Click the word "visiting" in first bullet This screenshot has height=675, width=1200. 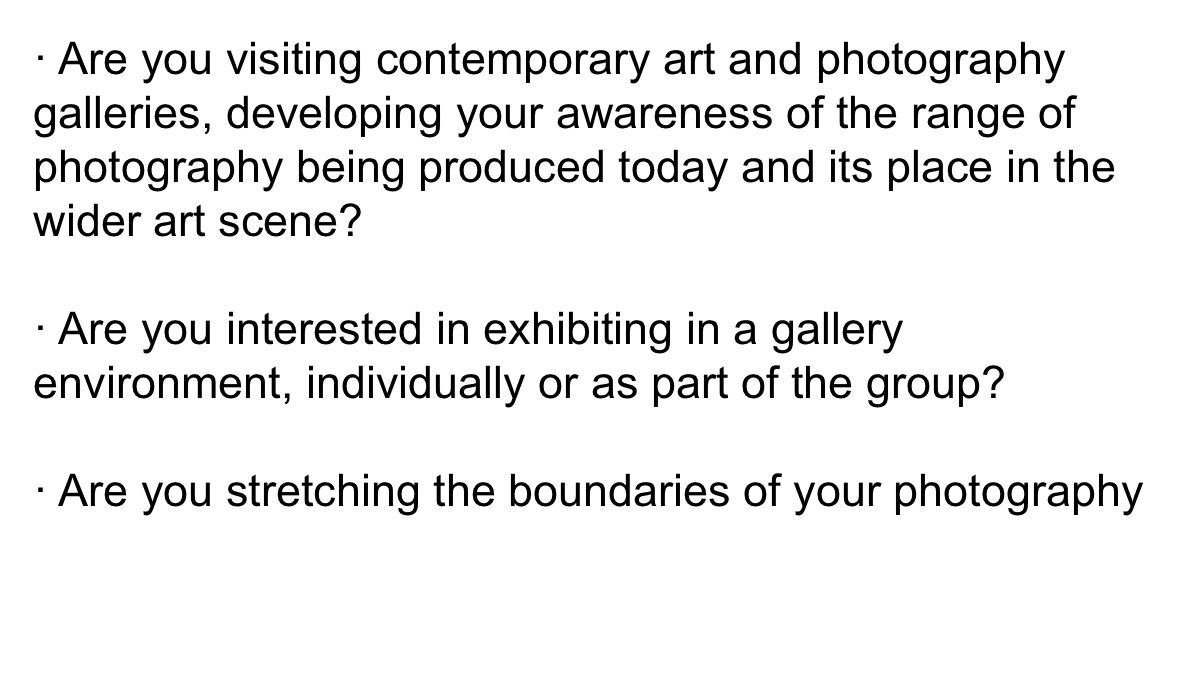pos(289,61)
